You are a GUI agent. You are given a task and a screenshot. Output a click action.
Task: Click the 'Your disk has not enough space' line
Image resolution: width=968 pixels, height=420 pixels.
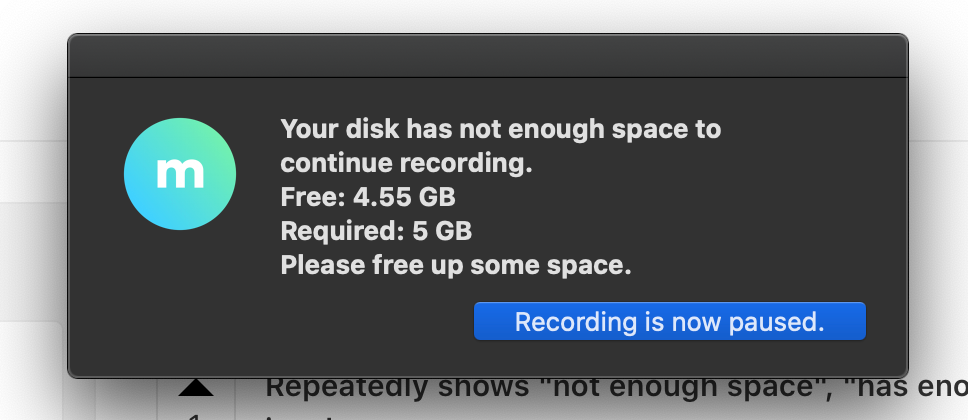[x=501, y=129]
